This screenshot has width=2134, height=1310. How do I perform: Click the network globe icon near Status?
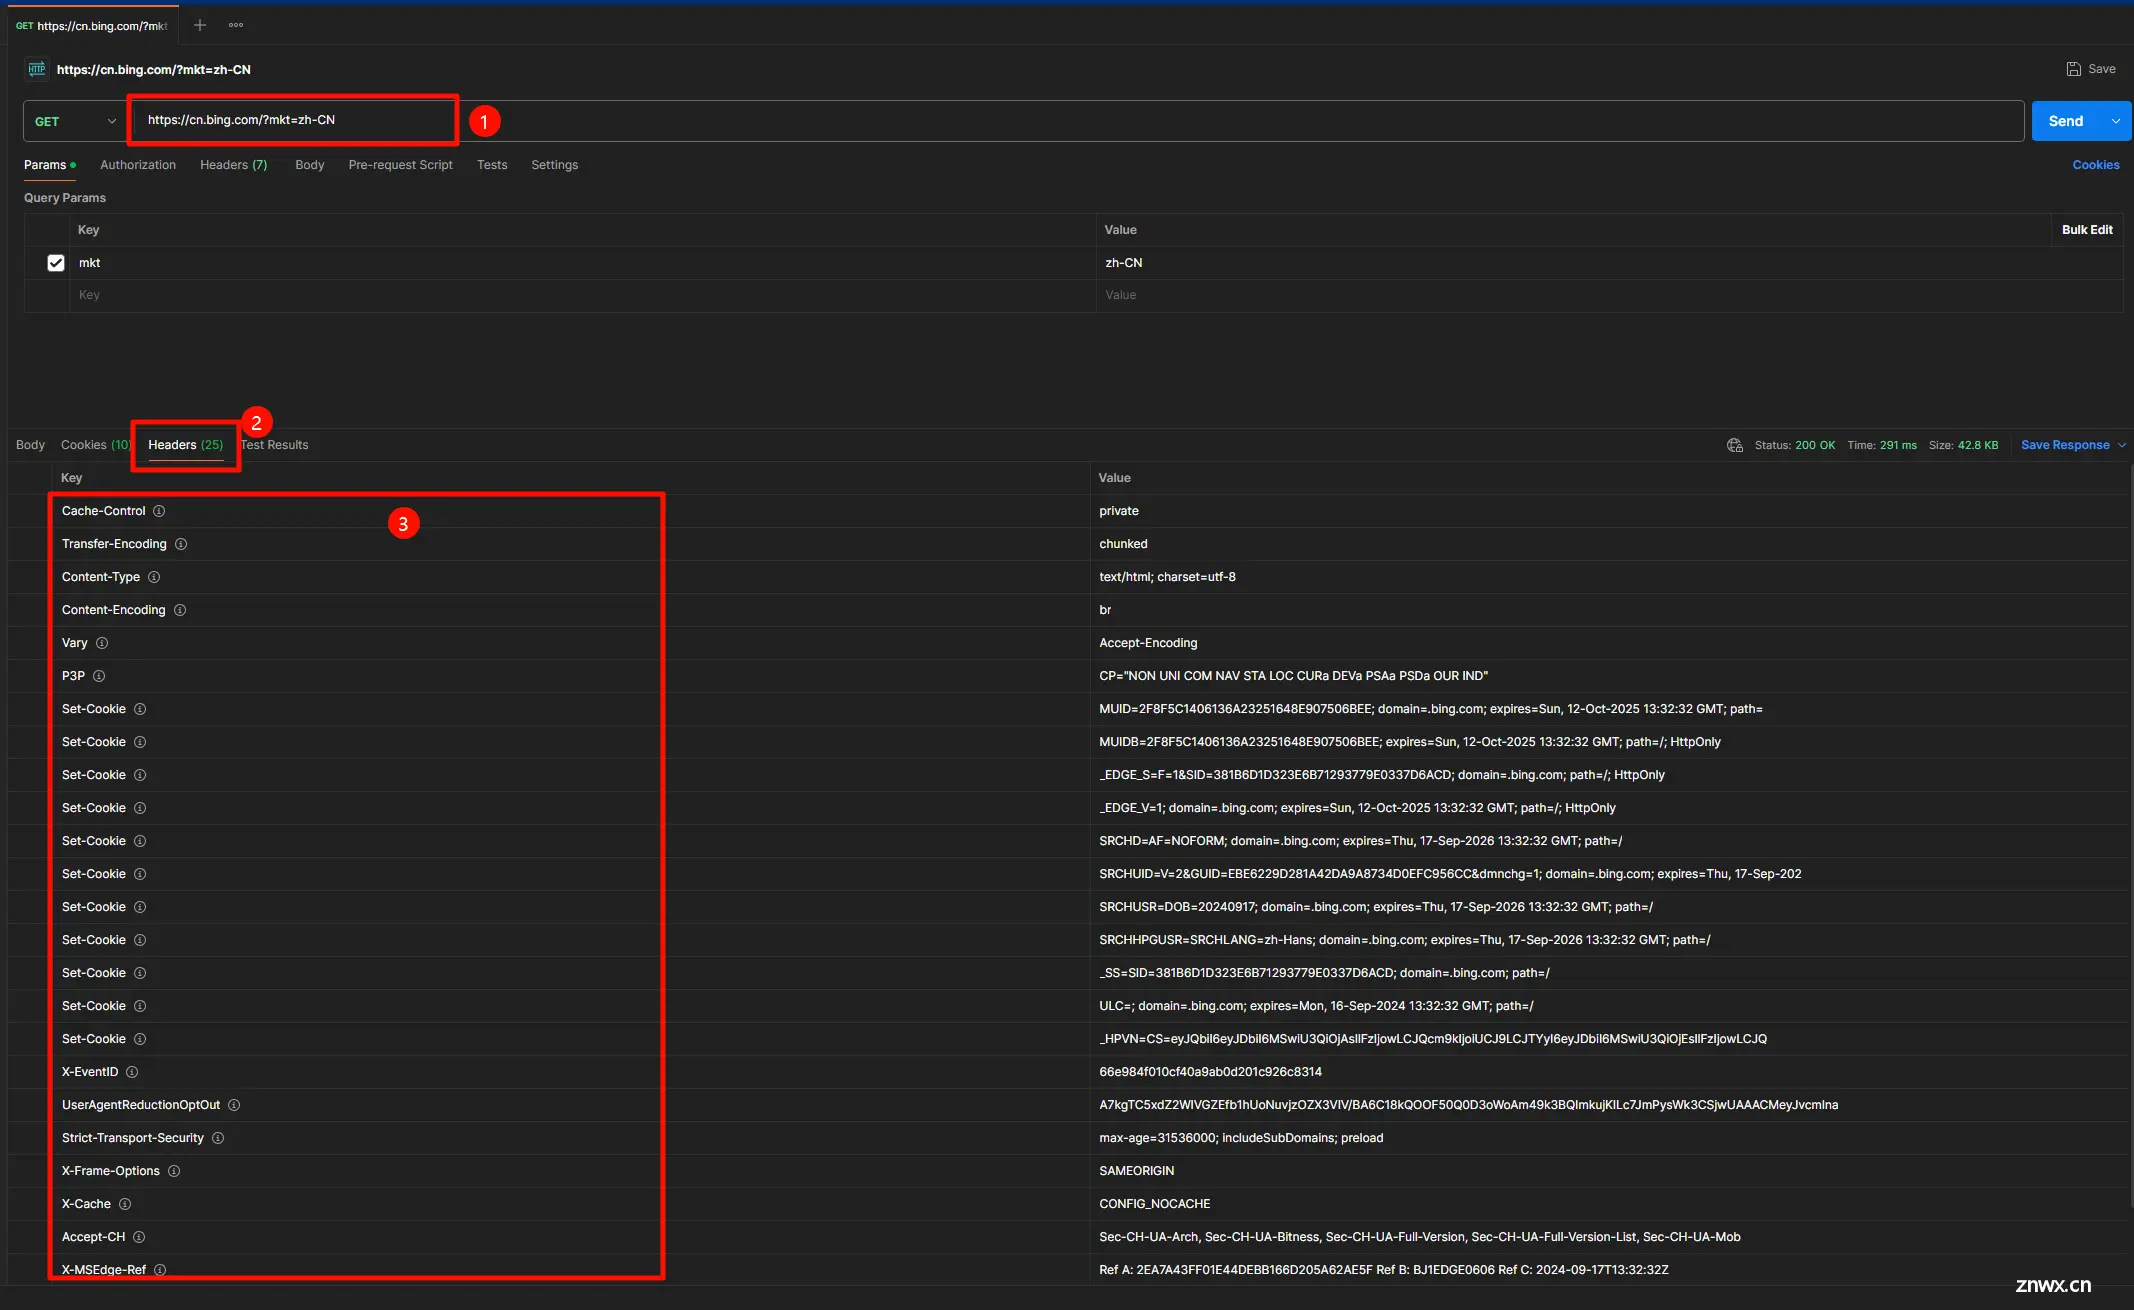pyautogui.click(x=1735, y=445)
